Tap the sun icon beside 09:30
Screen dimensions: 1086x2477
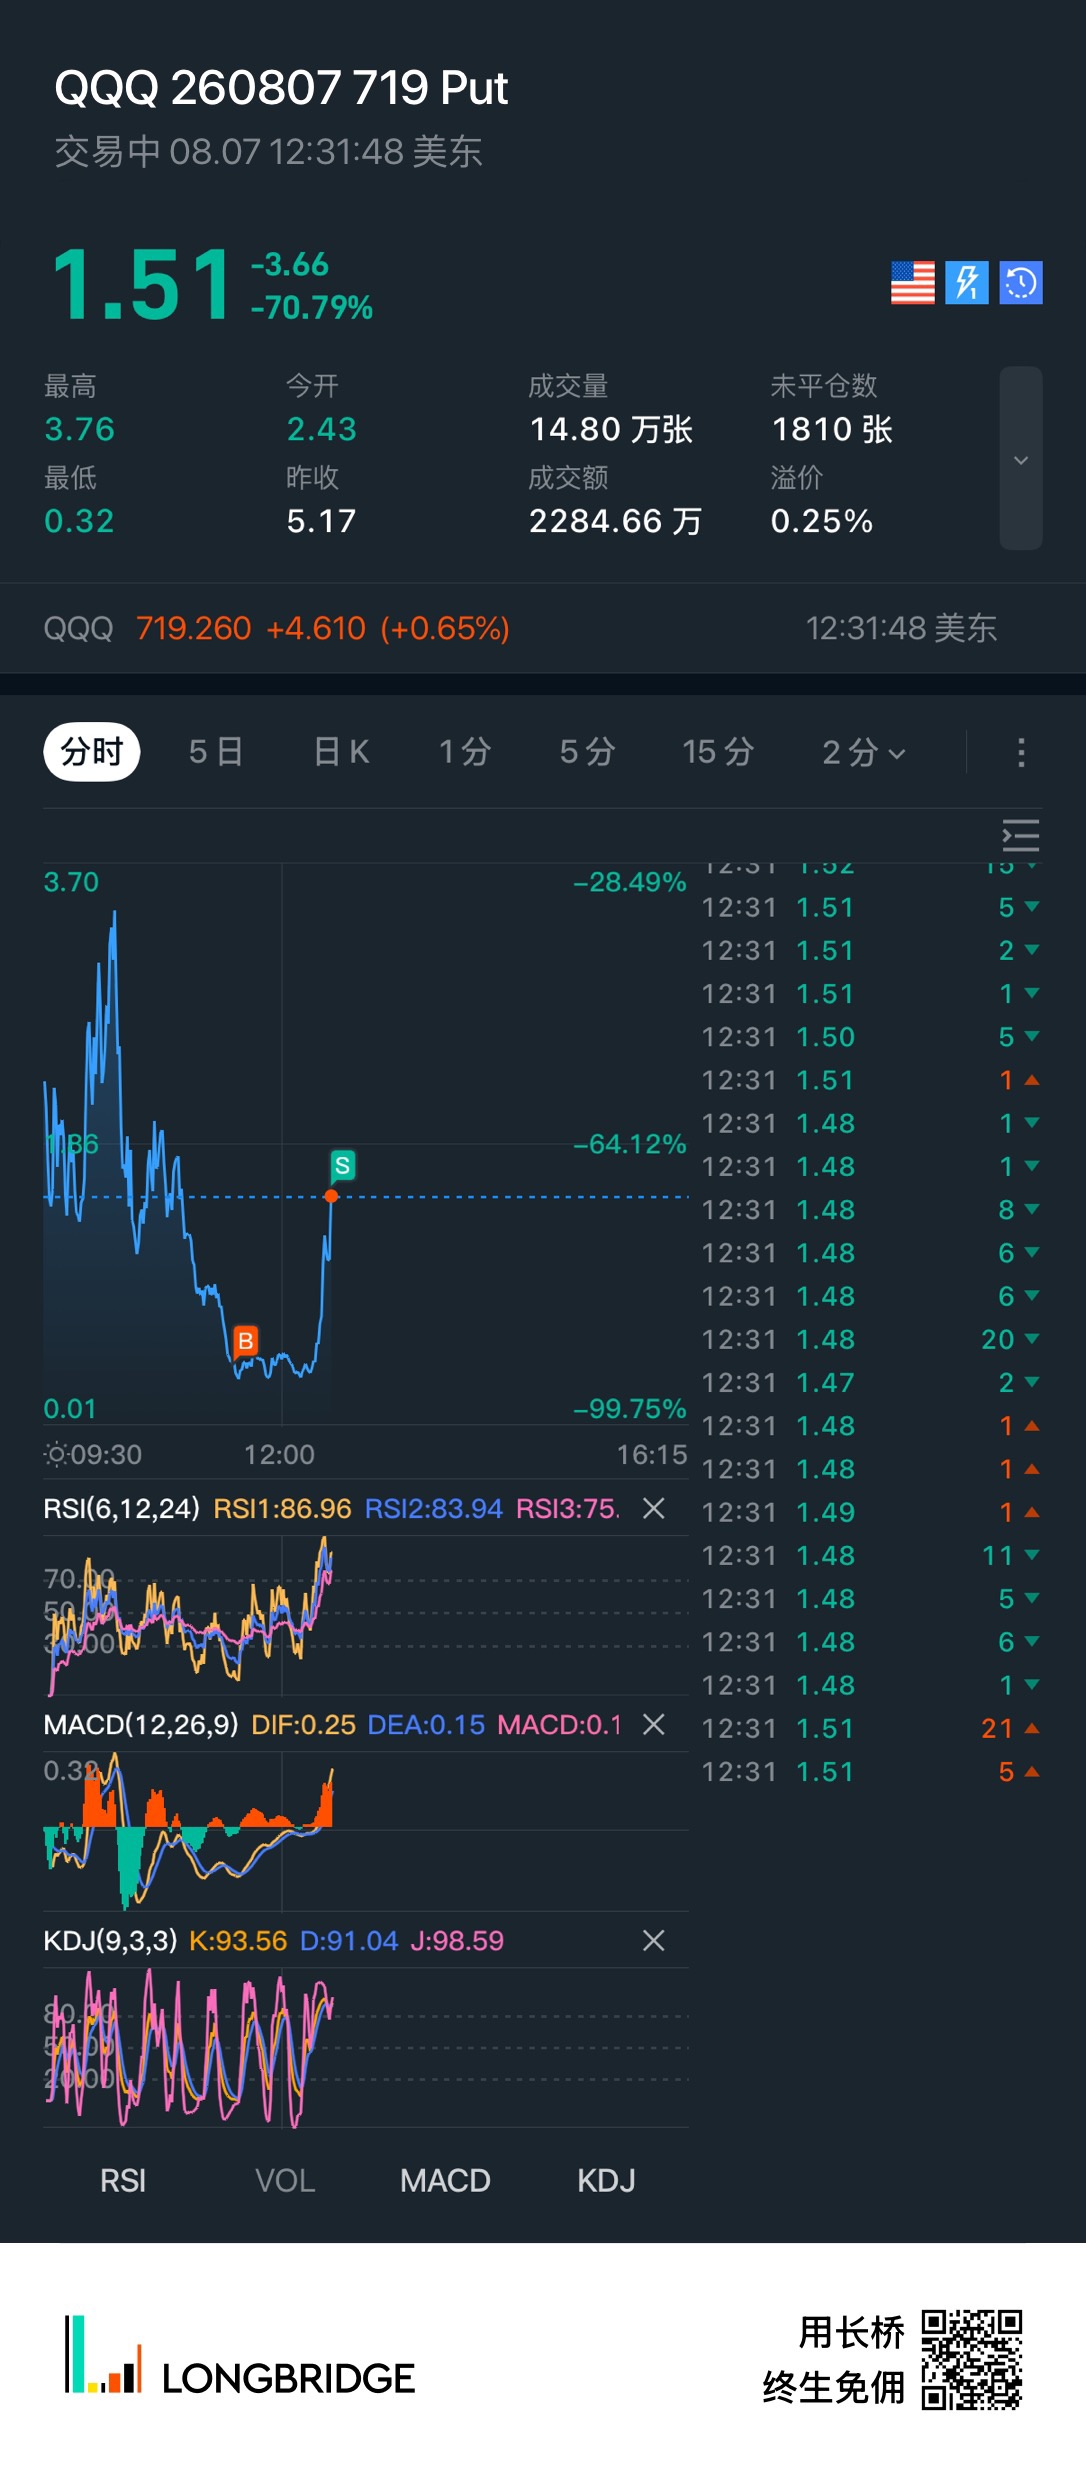click(56, 1453)
